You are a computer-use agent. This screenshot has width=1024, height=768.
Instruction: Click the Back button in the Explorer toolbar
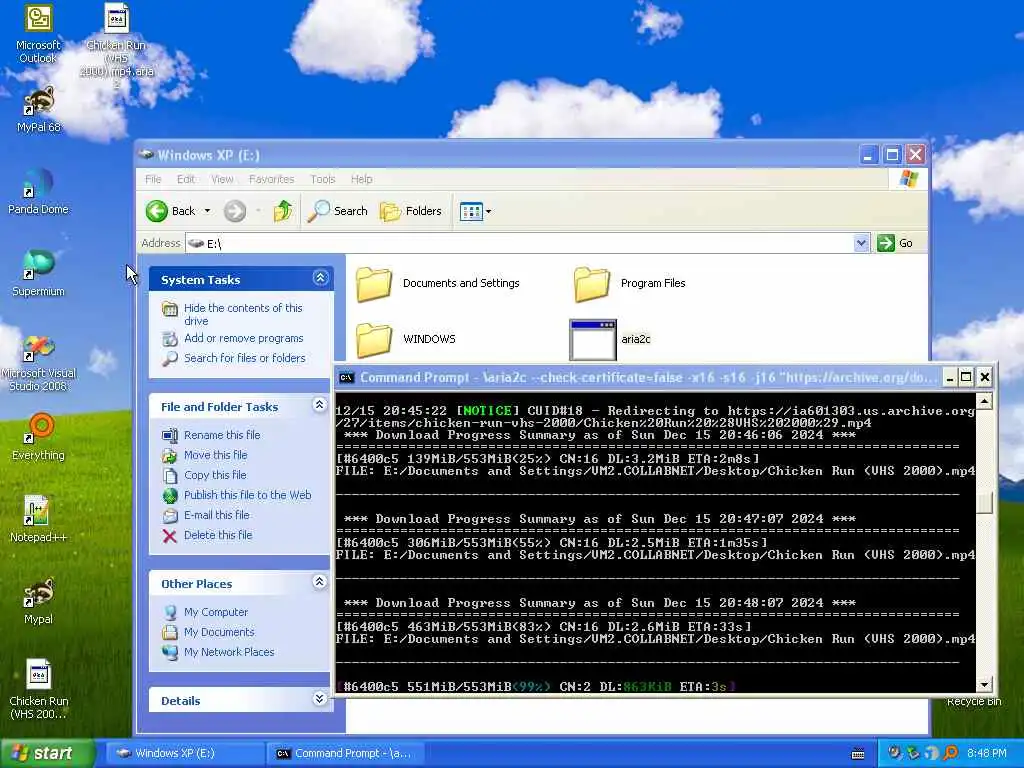[170, 211]
